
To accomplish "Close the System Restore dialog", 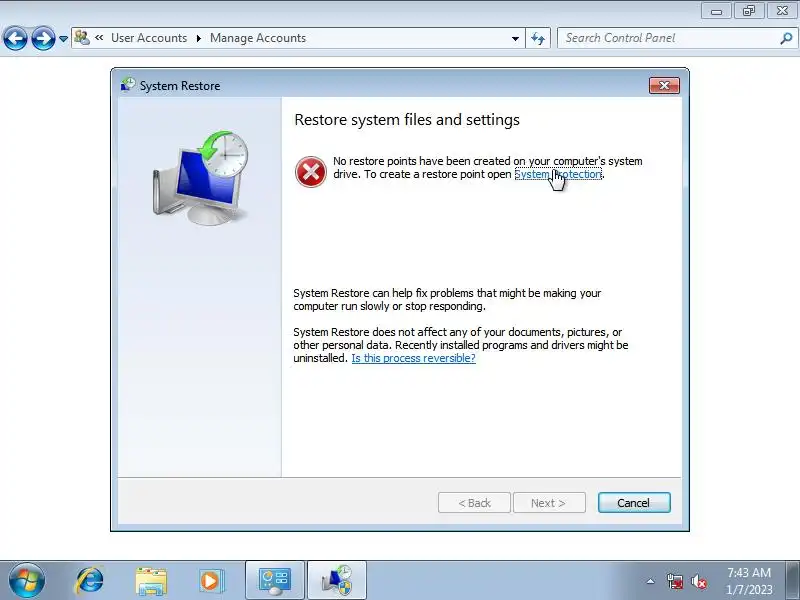I will 664,86.
